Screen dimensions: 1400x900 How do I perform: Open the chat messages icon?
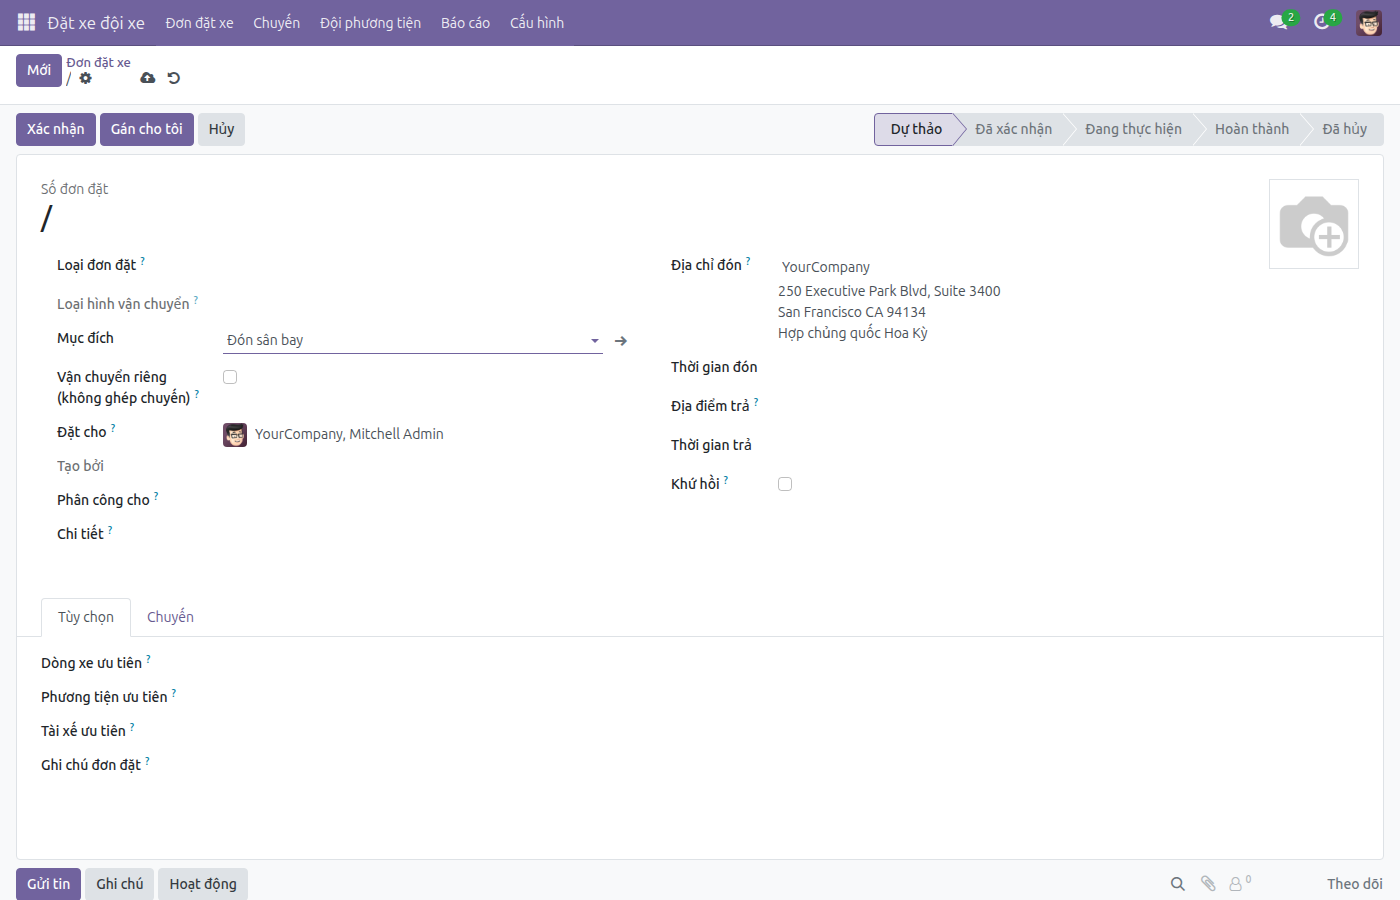tap(1279, 22)
